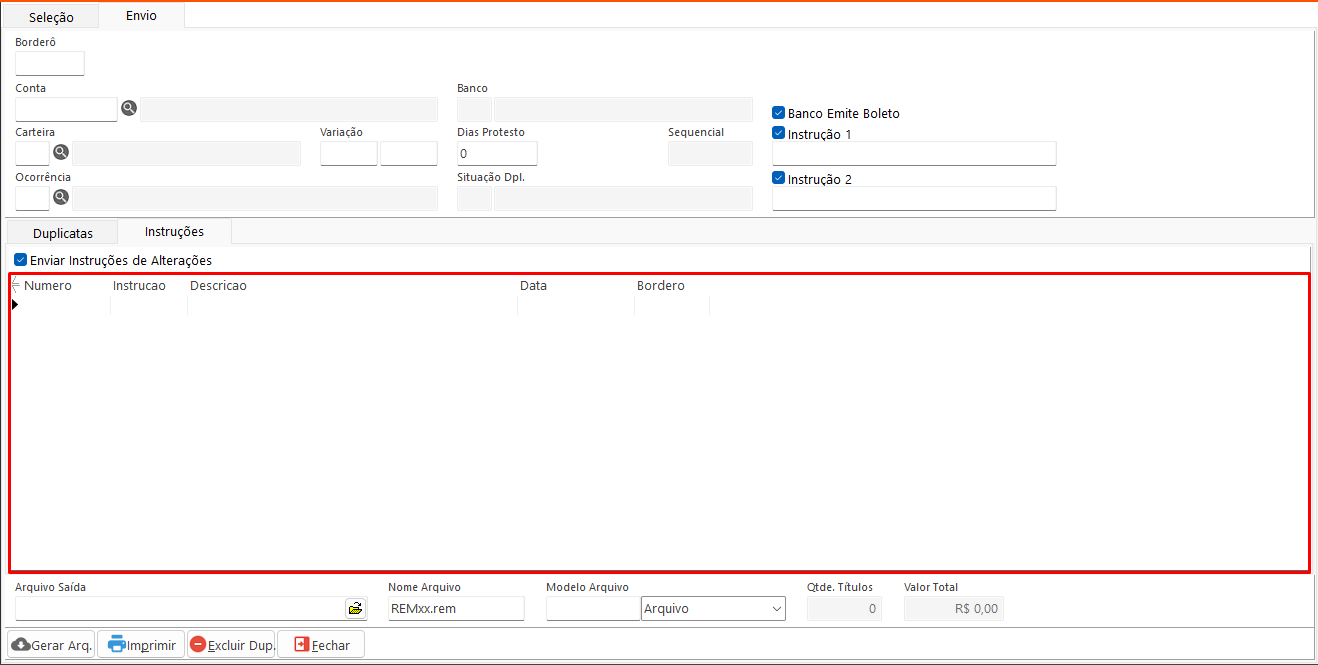Screen dimensions: 1318x665
Task: Toggle the Instrução 1 checkbox
Action: pos(778,133)
